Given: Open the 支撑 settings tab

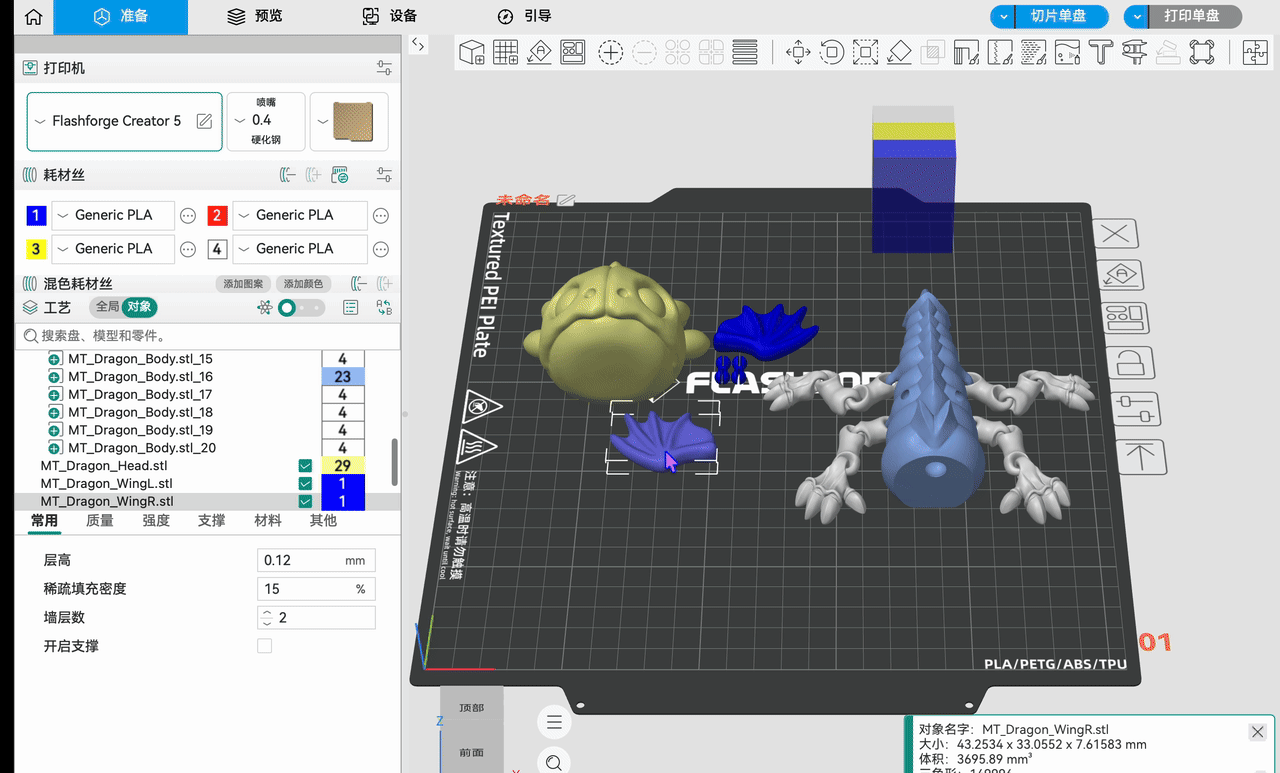Looking at the screenshot, I should (x=211, y=521).
